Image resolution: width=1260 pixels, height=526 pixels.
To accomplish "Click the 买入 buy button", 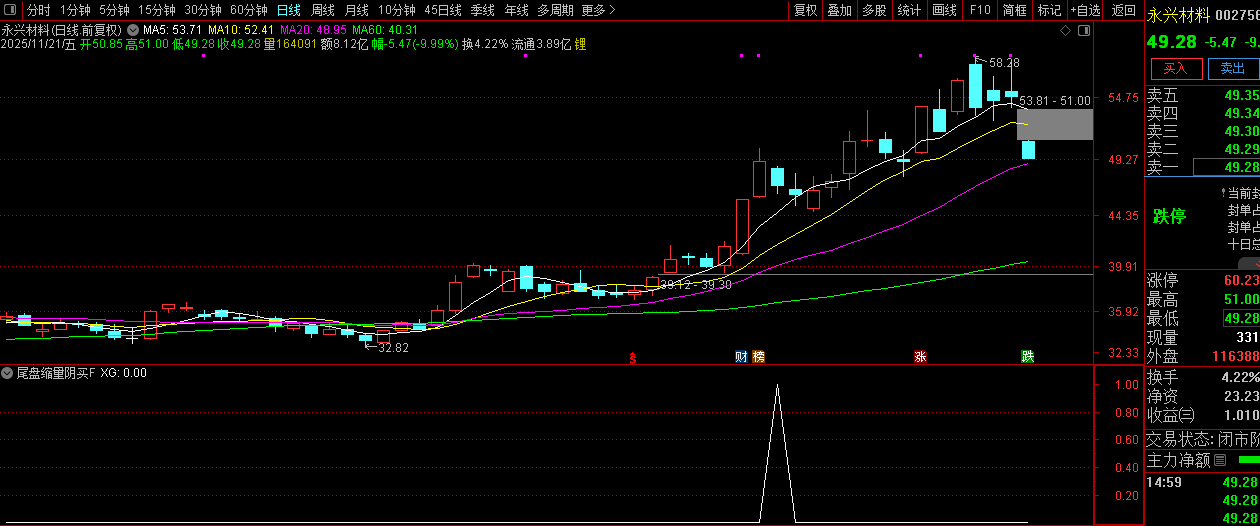I will (x=1175, y=68).
